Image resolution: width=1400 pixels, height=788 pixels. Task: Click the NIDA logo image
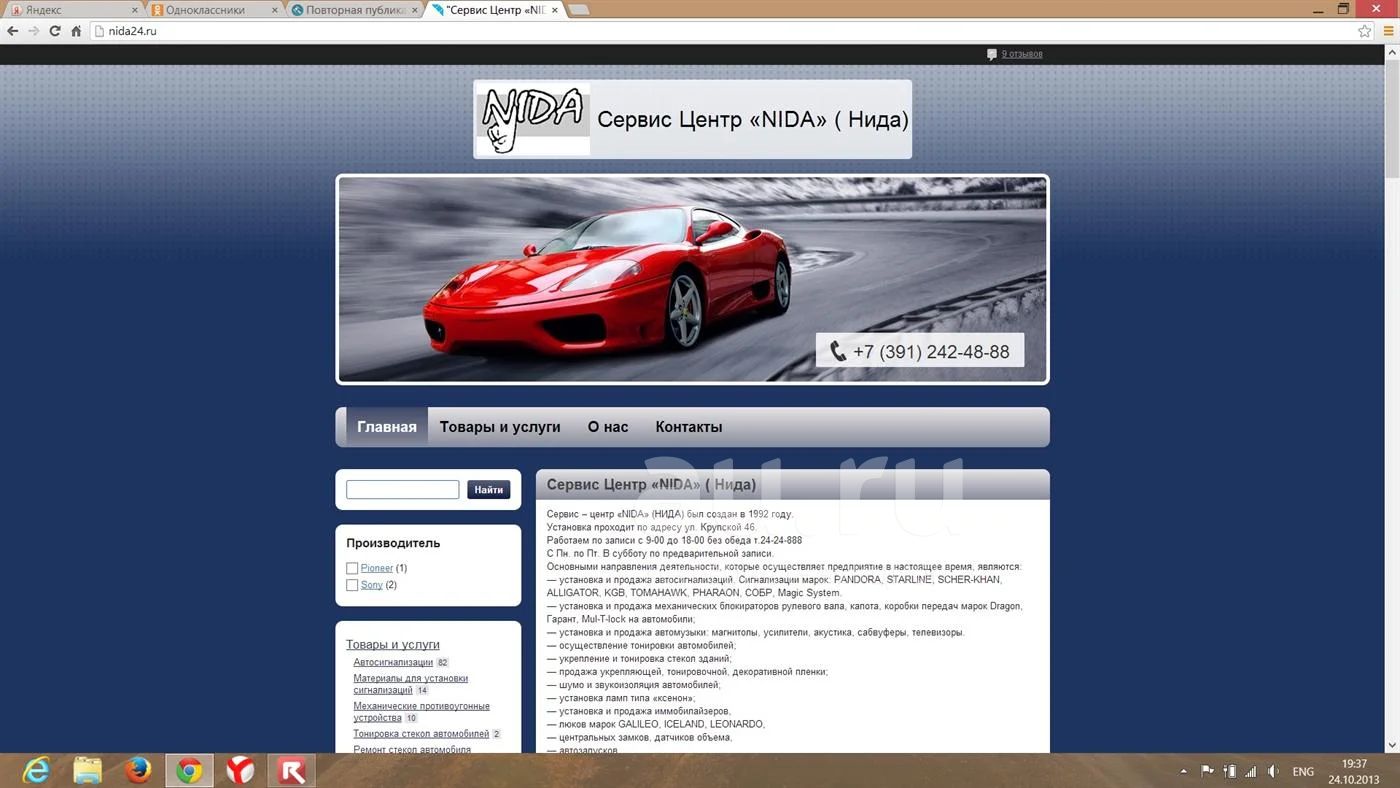[x=533, y=120]
